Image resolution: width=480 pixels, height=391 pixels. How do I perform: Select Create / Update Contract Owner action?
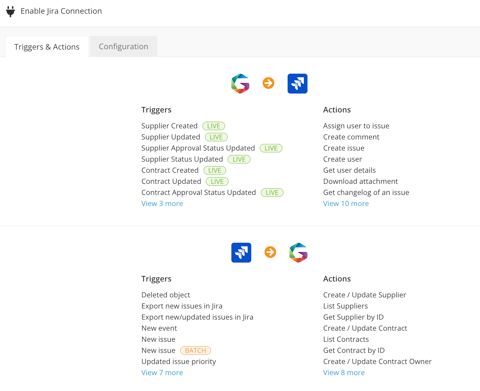[x=377, y=361]
